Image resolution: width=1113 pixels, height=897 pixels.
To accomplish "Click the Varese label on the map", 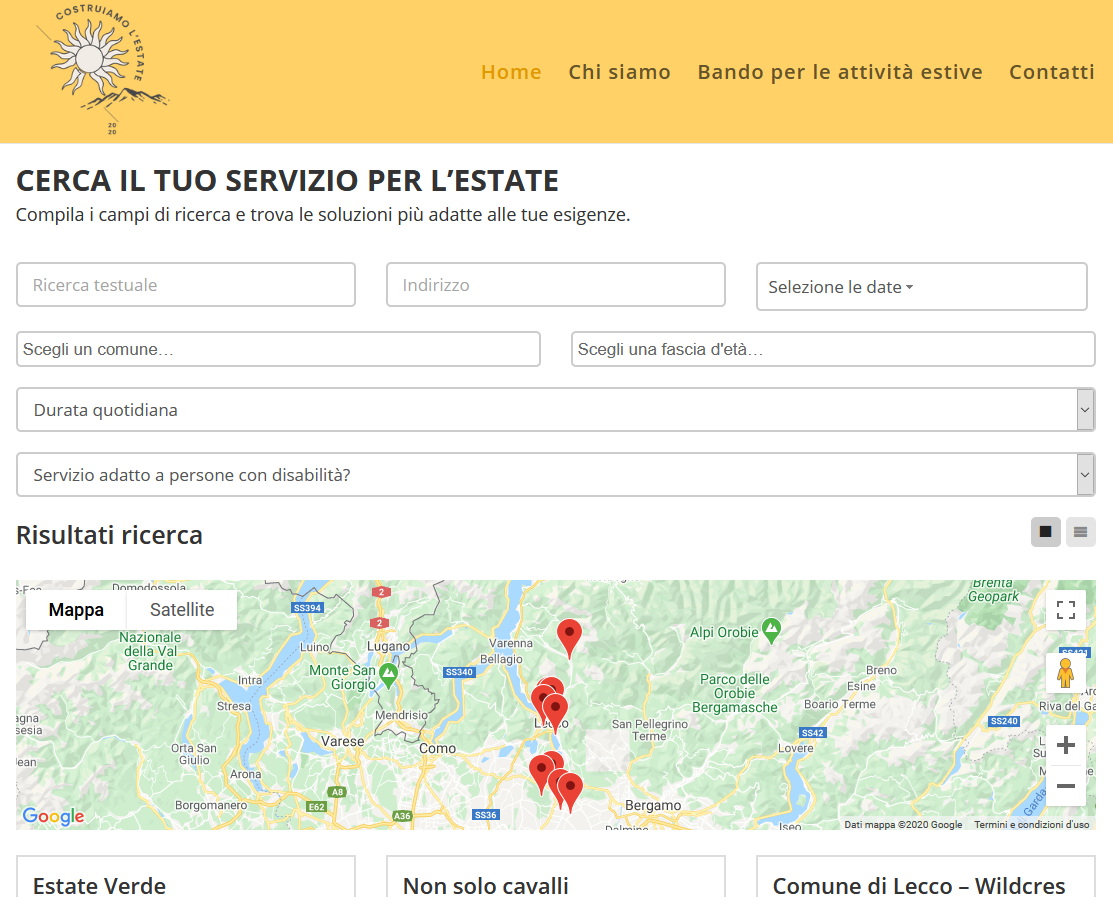I will [342, 742].
